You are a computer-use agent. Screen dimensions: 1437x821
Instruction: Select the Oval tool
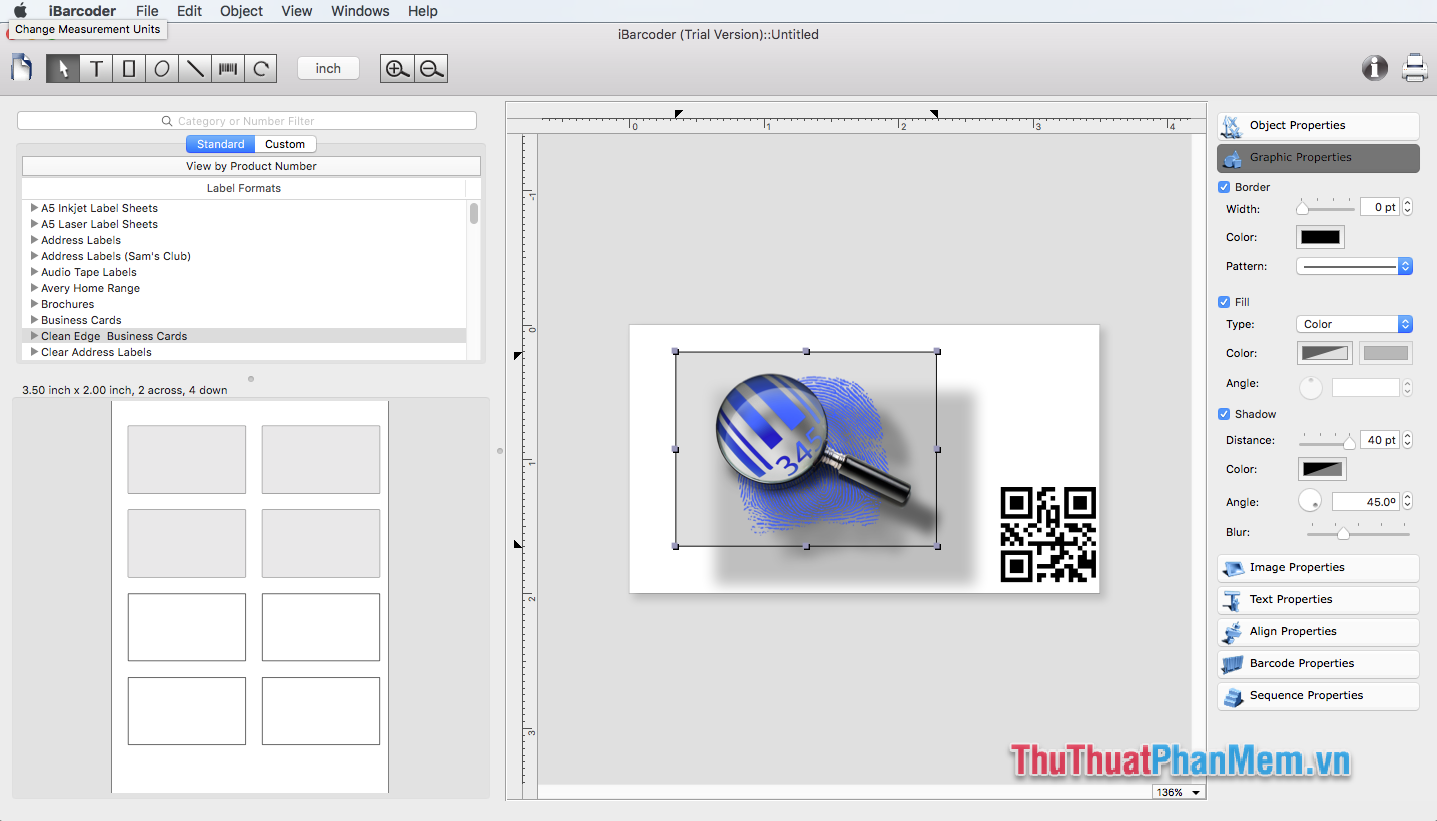[162, 68]
